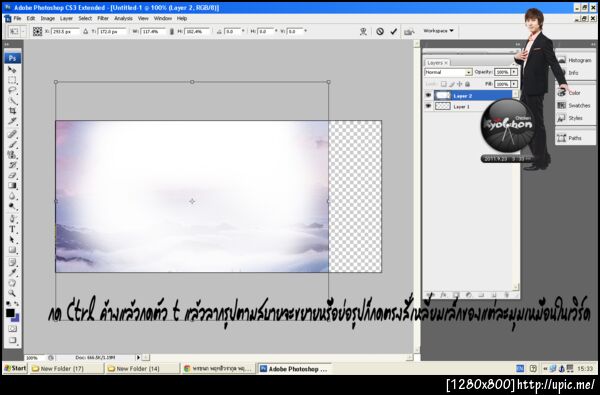Screen dimensions: 600x395
Task: Toggle lock transparent pixels
Action: point(443,84)
